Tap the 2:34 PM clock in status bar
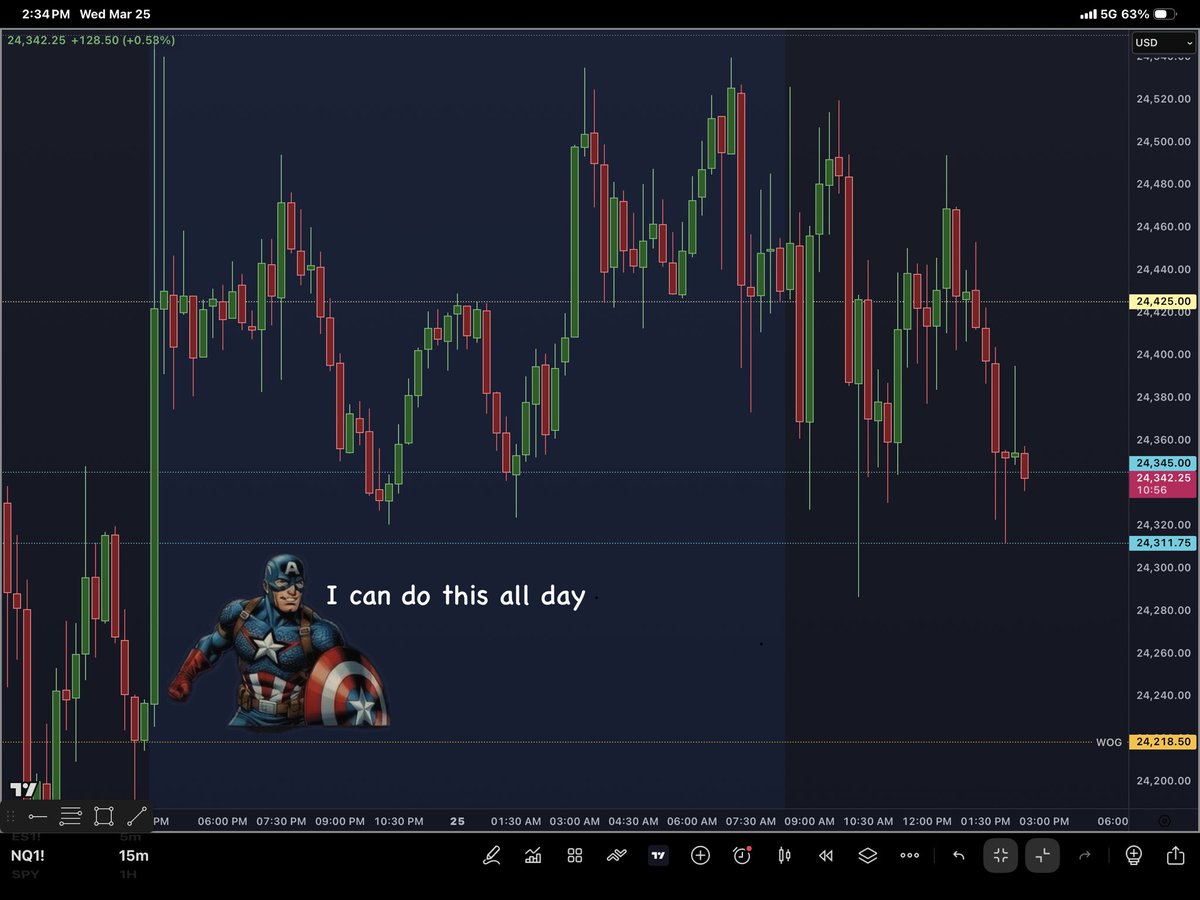The image size is (1200, 900). [46, 14]
